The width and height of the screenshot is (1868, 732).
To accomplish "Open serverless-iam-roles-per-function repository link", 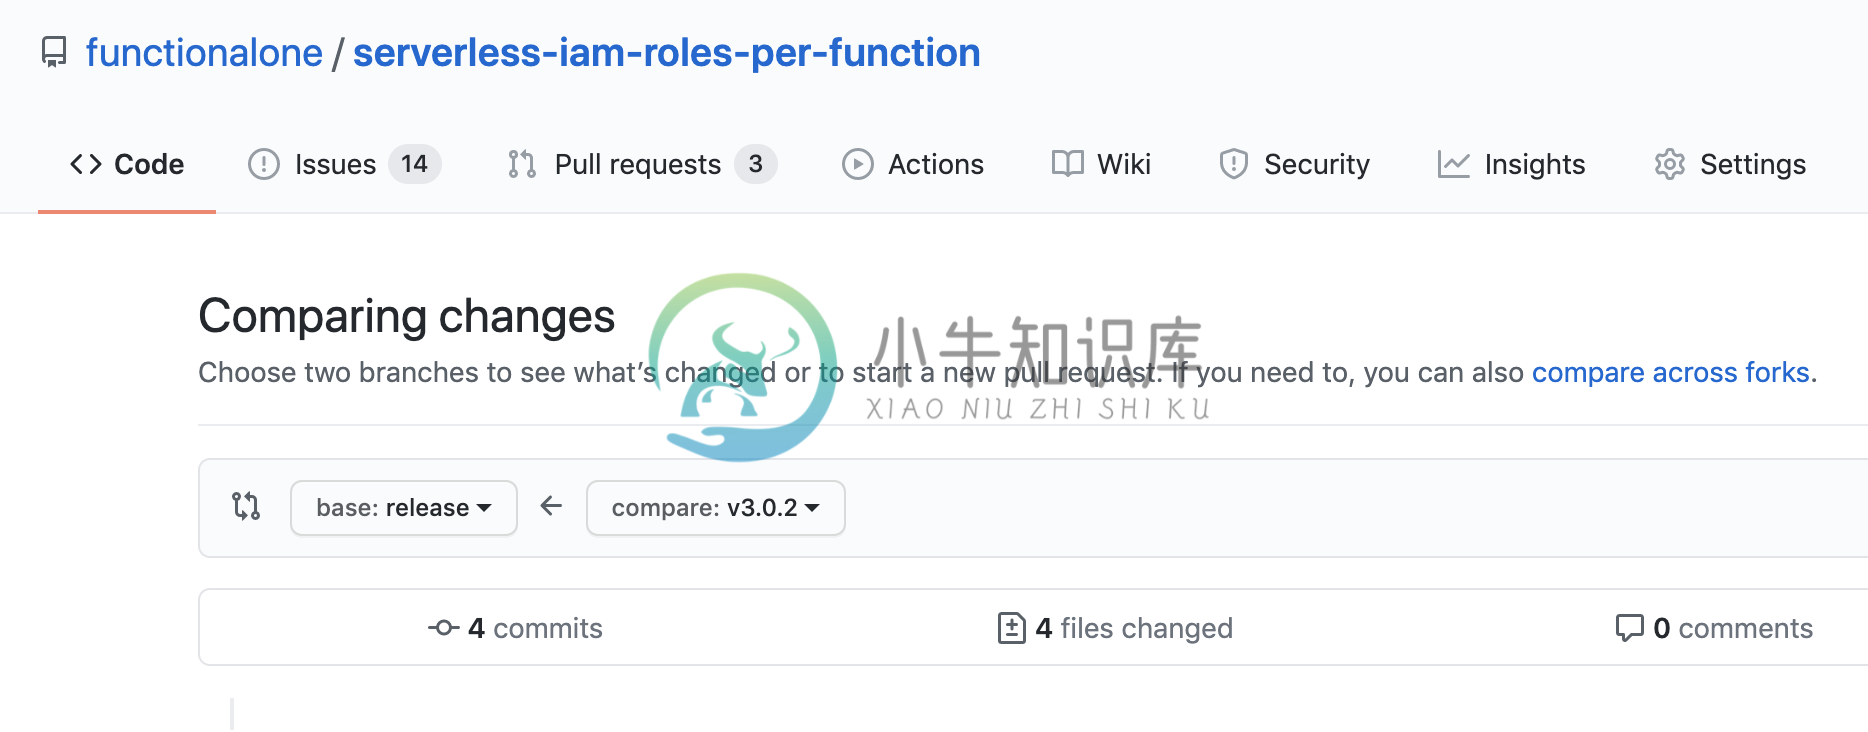I will pos(666,53).
